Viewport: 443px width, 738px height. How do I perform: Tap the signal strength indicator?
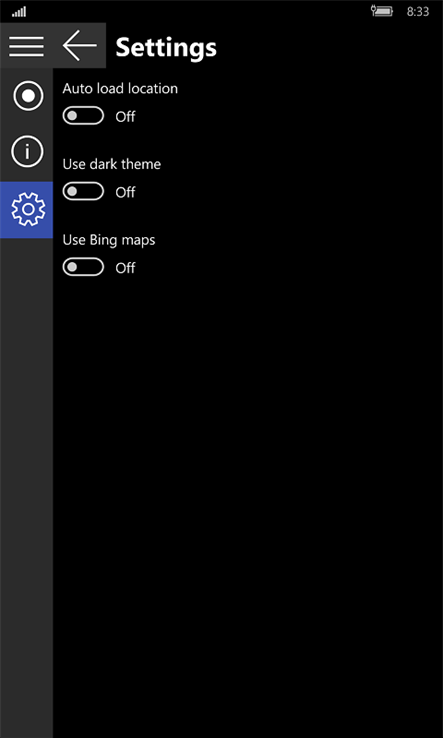point(19,12)
